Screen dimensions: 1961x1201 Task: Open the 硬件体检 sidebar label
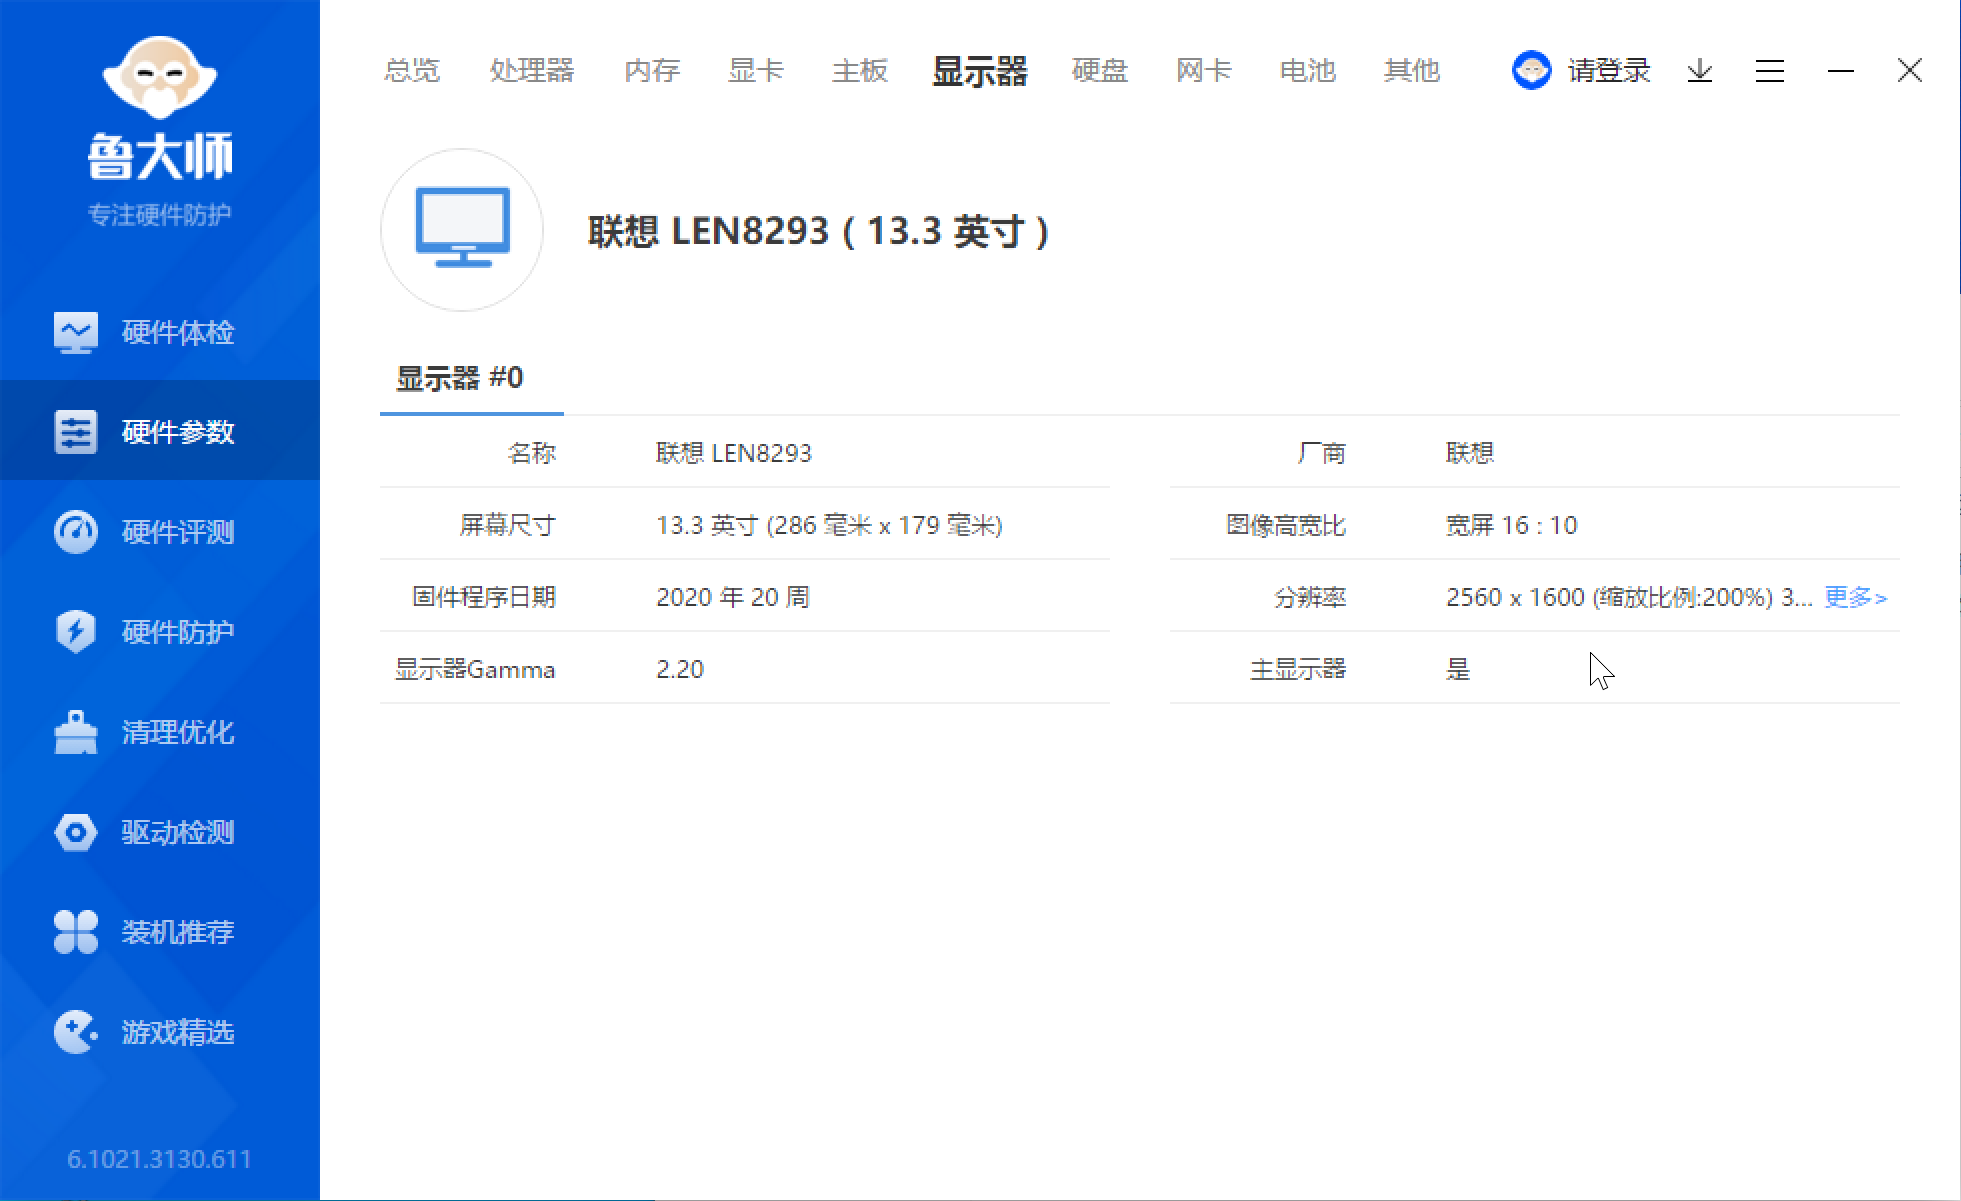(x=178, y=332)
